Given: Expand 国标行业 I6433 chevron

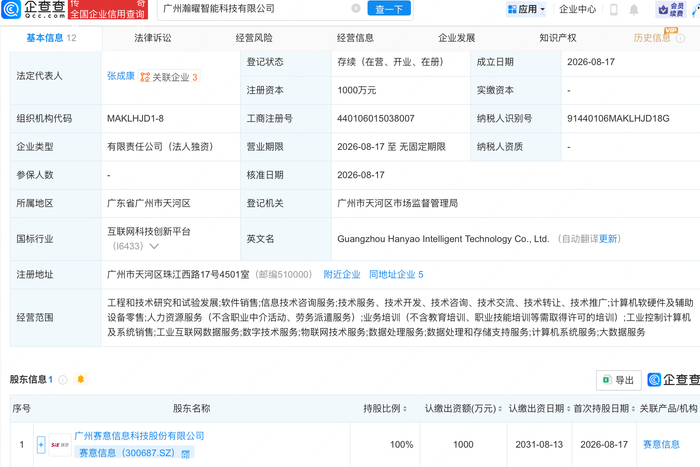Looking at the screenshot, I should [x=154, y=246].
